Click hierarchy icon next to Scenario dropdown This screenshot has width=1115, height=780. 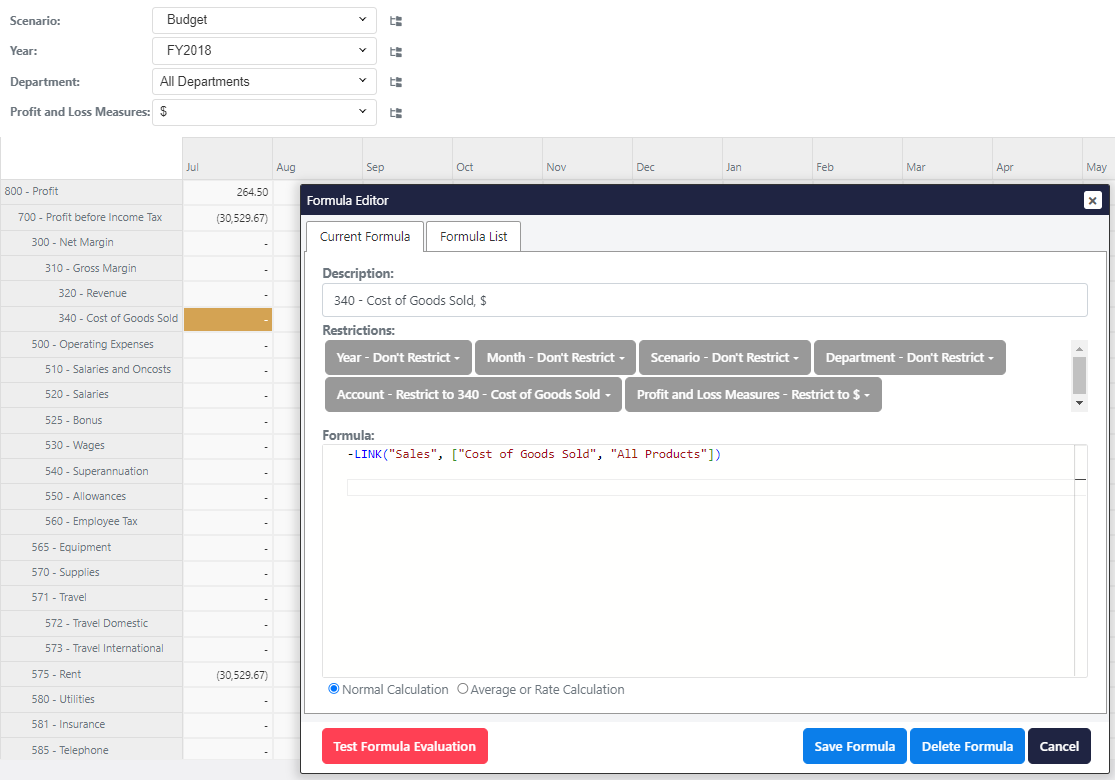click(396, 20)
